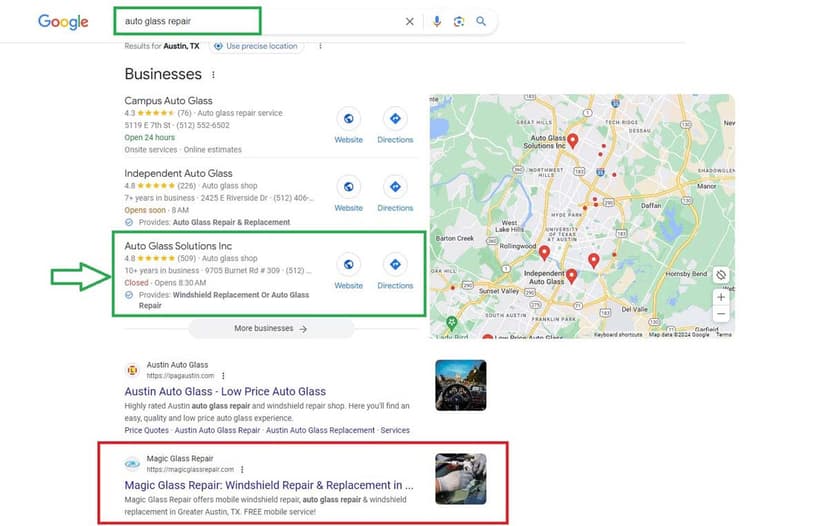Open Magic Glass Repair result title link
Image resolution: width=828 pixels, height=526 pixels.
[x=268, y=485]
